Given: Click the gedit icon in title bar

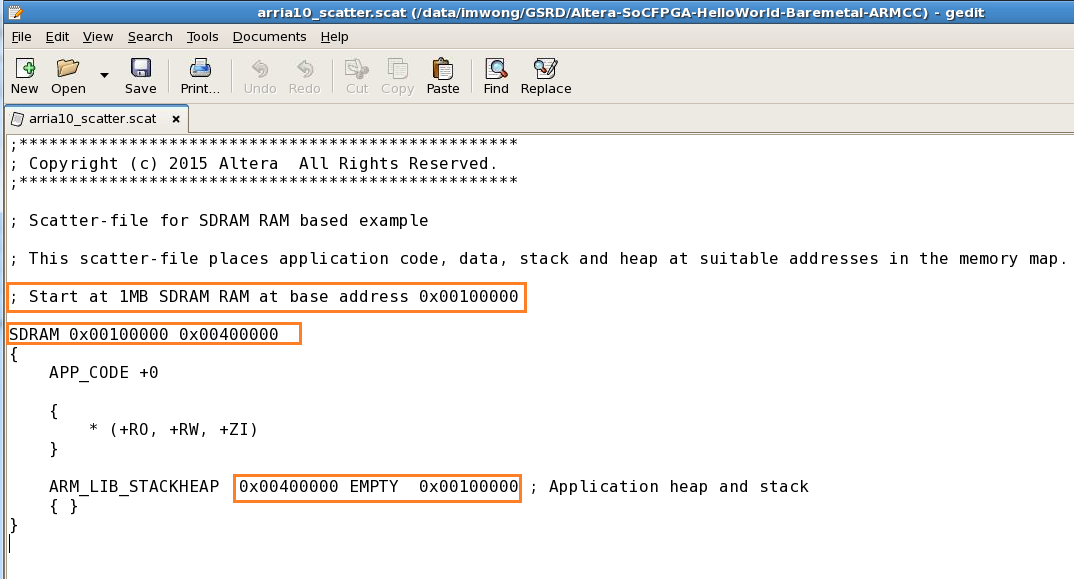Looking at the screenshot, I should pyautogui.click(x=15, y=12).
